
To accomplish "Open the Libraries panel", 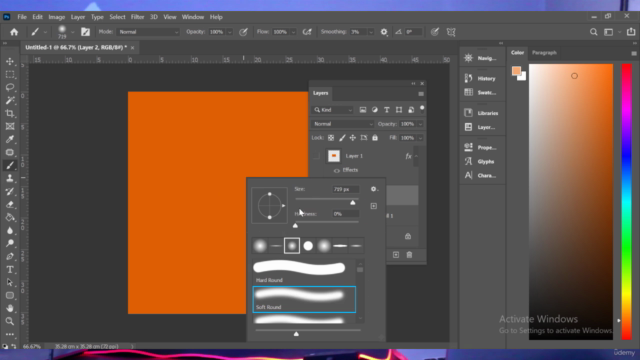I will [x=482, y=113].
